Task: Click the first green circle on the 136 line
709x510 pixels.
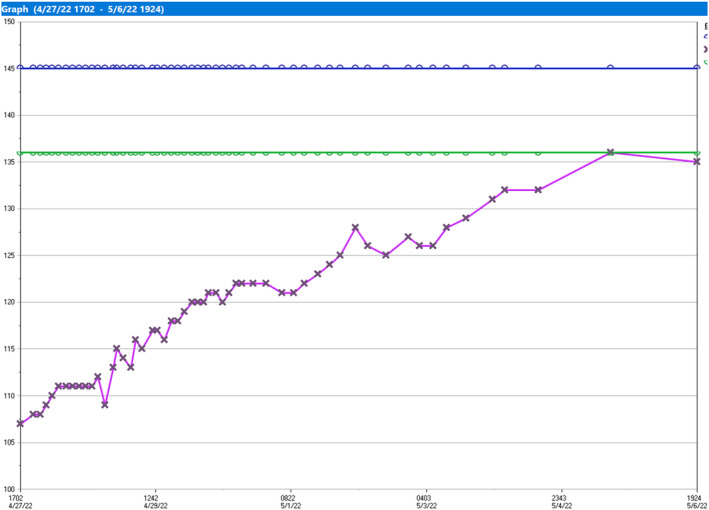Action: coord(20,153)
